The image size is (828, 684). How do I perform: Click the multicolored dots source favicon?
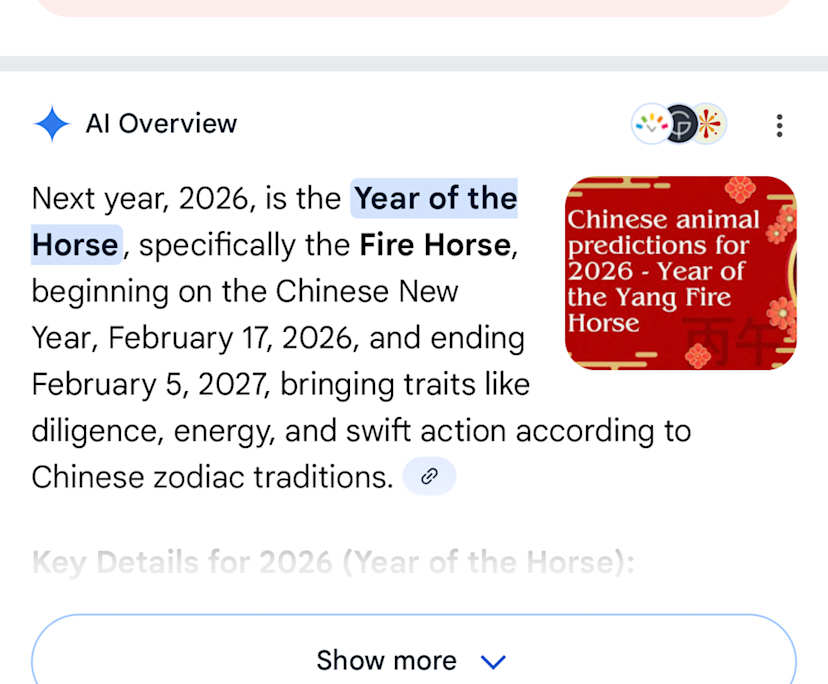click(649, 124)
